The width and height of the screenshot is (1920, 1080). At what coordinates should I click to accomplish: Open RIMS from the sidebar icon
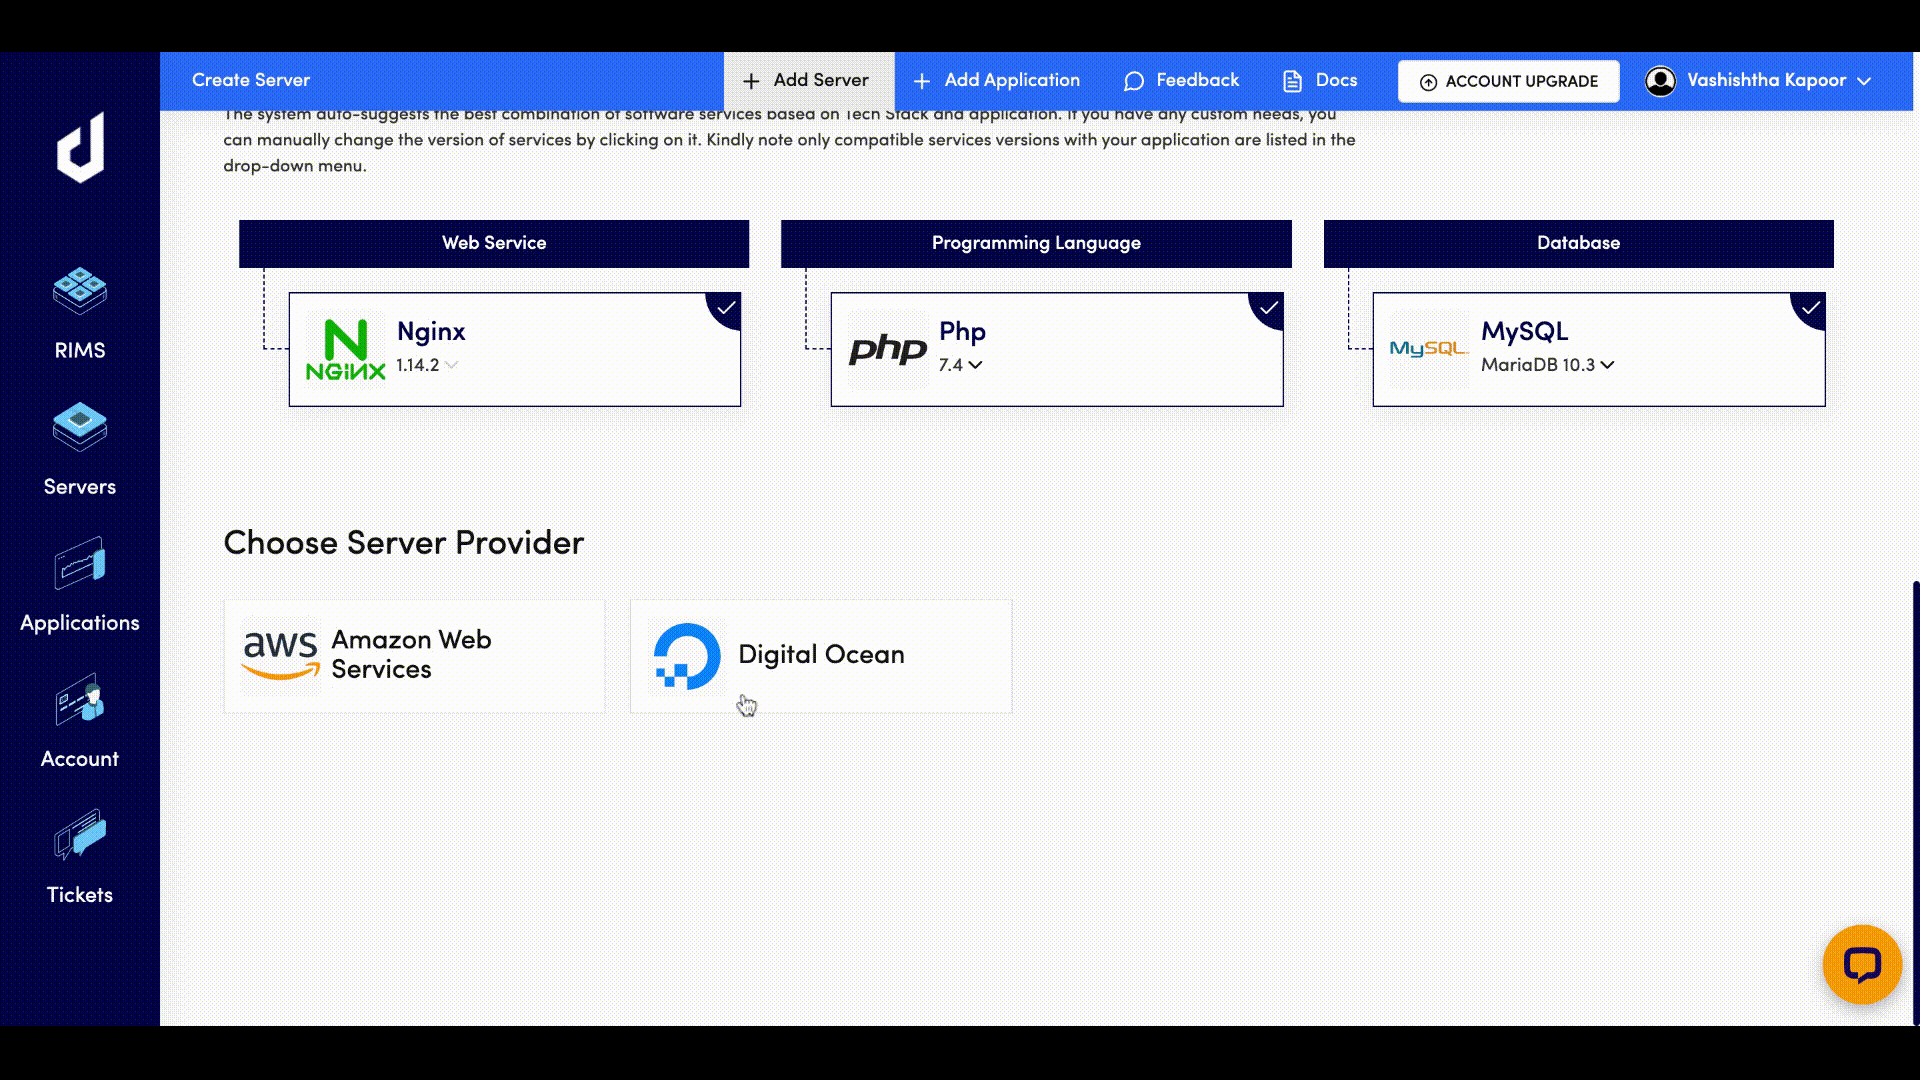point(80,291)
